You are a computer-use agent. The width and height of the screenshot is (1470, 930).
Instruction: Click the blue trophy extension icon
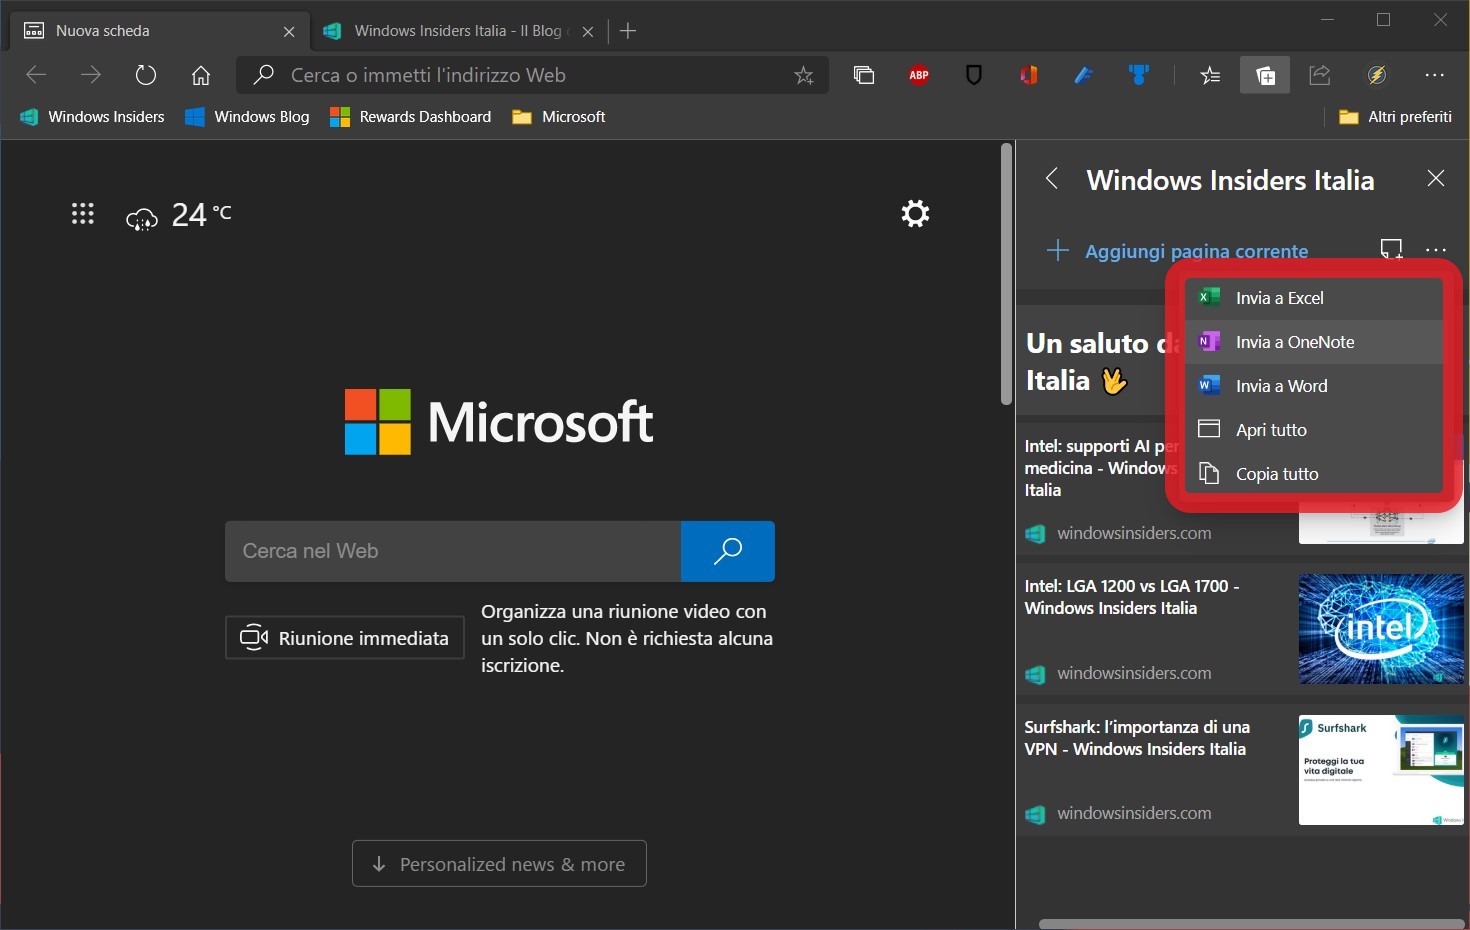click(1139, 75)
